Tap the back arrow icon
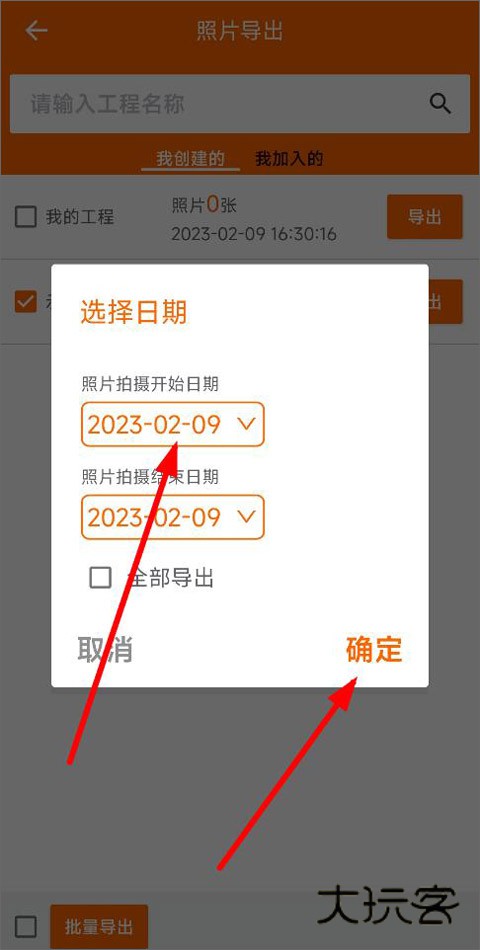Viewport: 480px width, 950px height. pyautogui.click(x=36, y=30)
